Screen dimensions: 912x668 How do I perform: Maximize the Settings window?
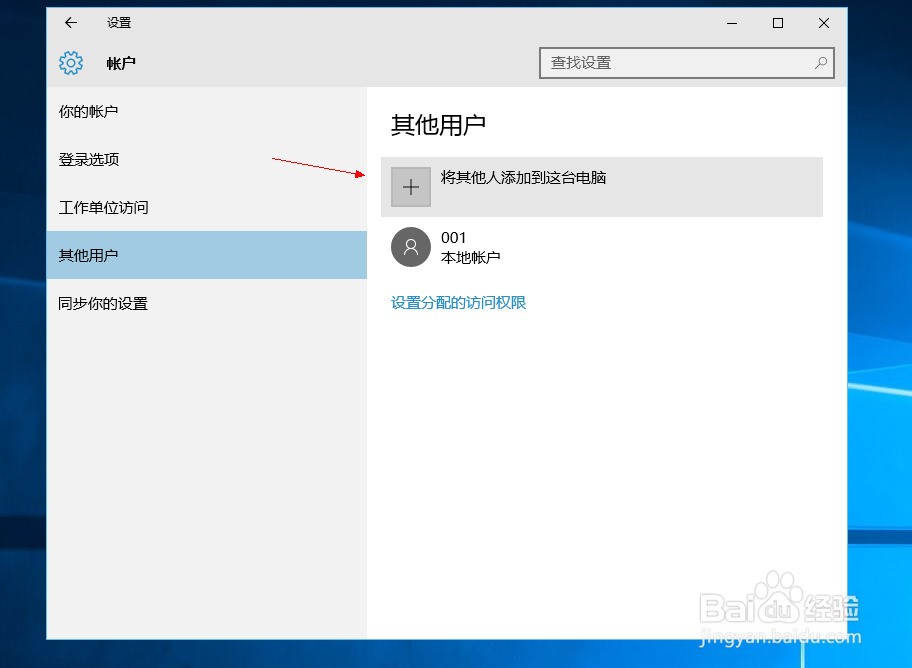[x=778, y=23]
